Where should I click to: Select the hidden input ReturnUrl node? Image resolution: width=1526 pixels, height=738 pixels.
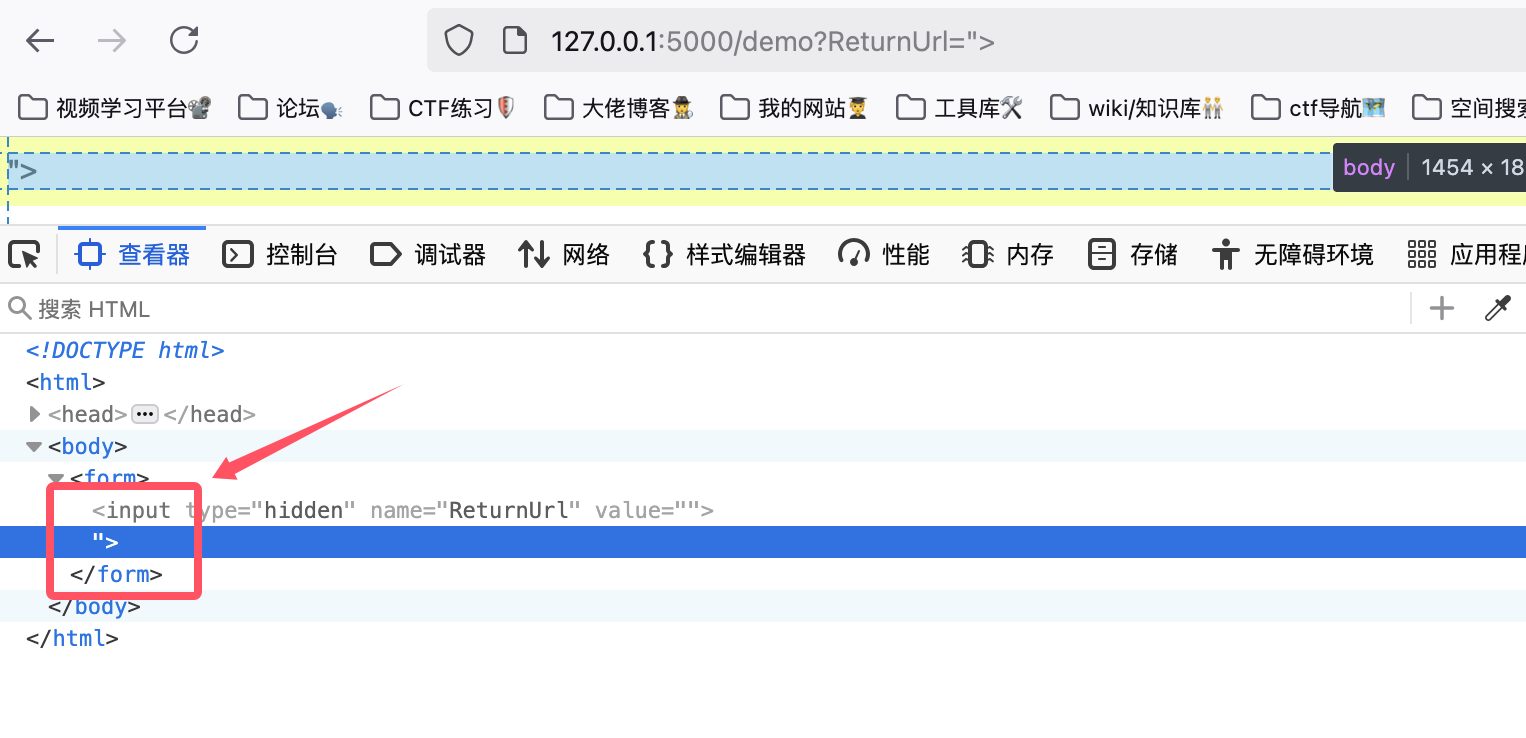point(400,511)
